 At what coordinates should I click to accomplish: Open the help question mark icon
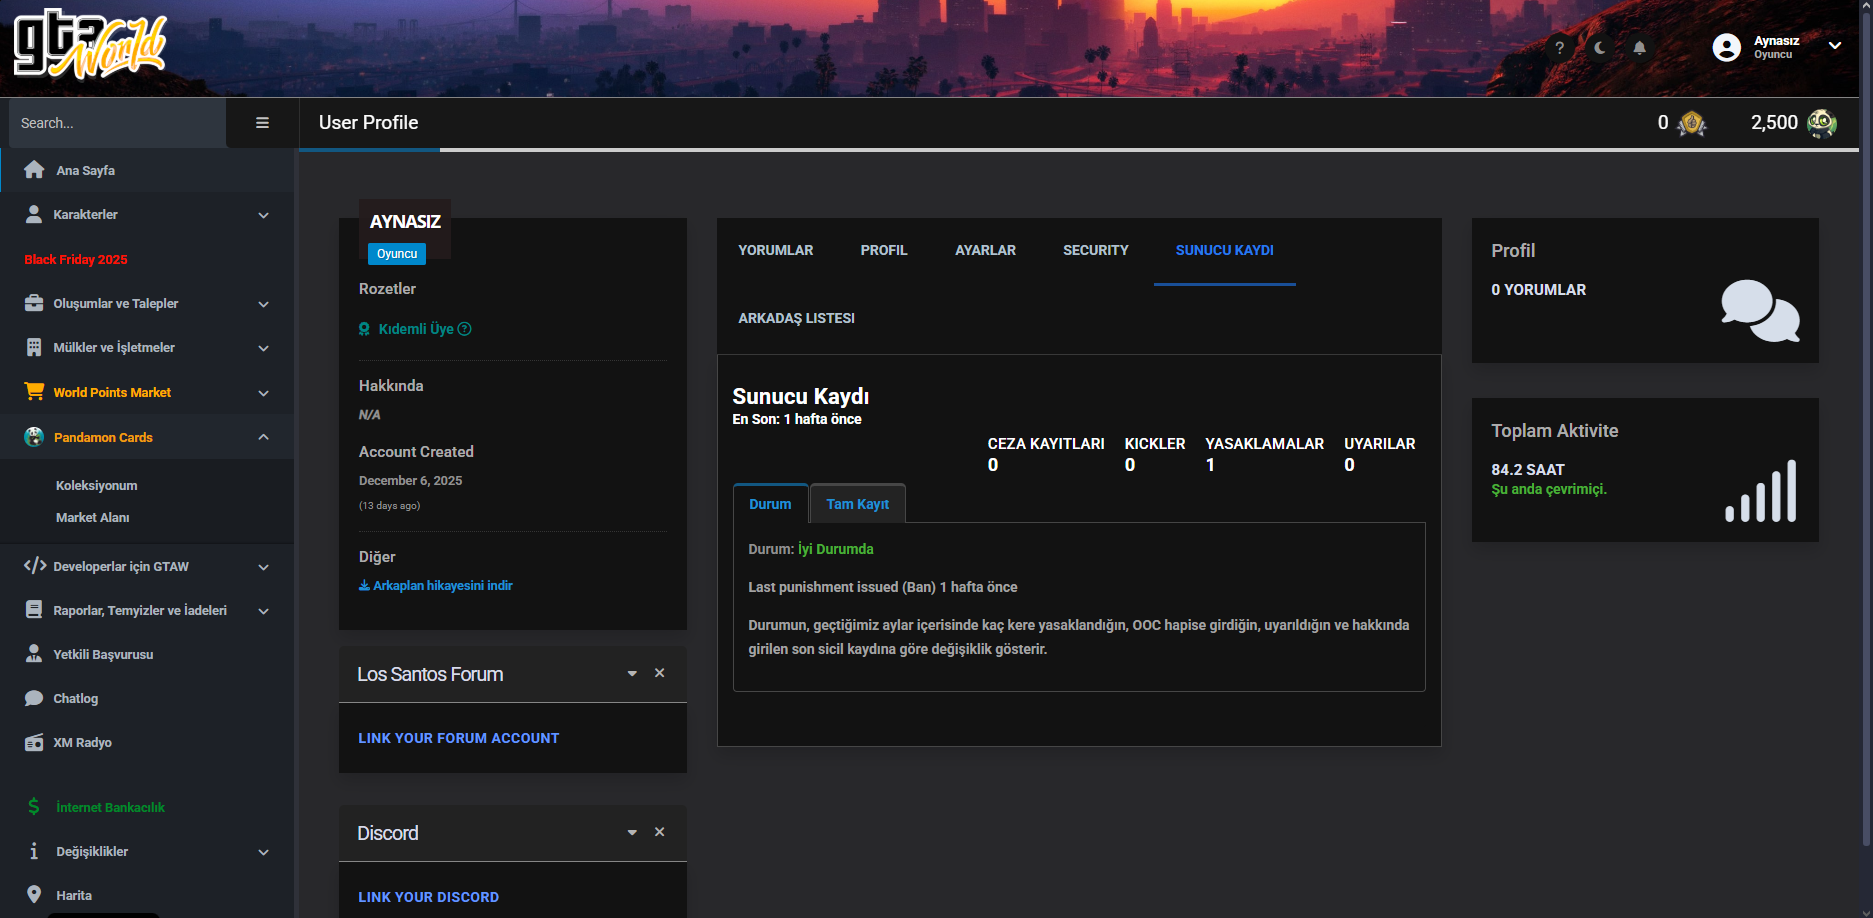1559,48
